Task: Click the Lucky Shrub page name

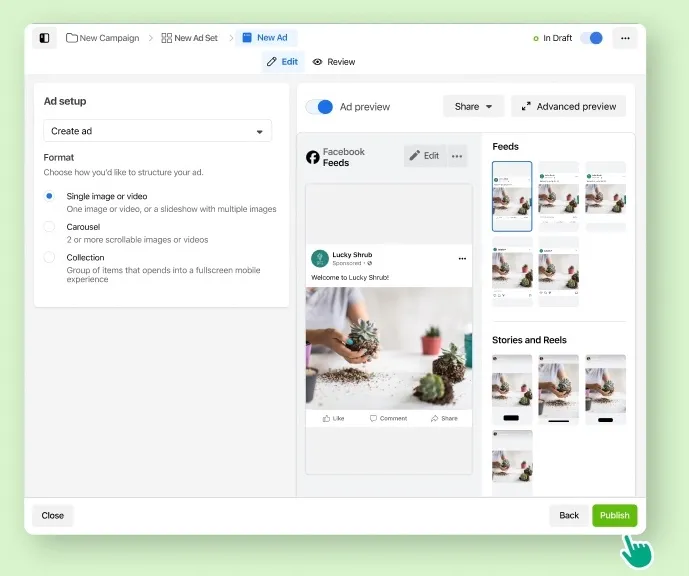Action: (x=352, y=255)
